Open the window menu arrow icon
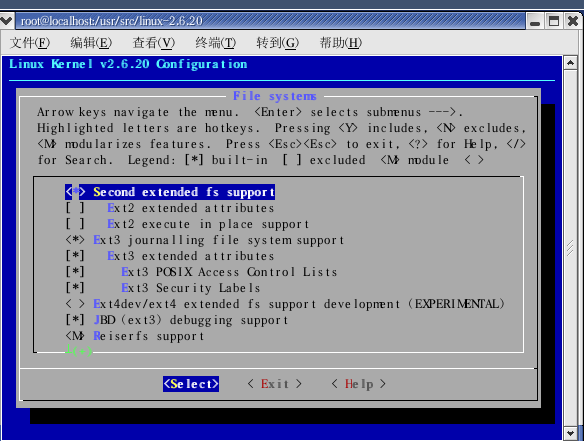584x441 pixels. coord(6,21)
